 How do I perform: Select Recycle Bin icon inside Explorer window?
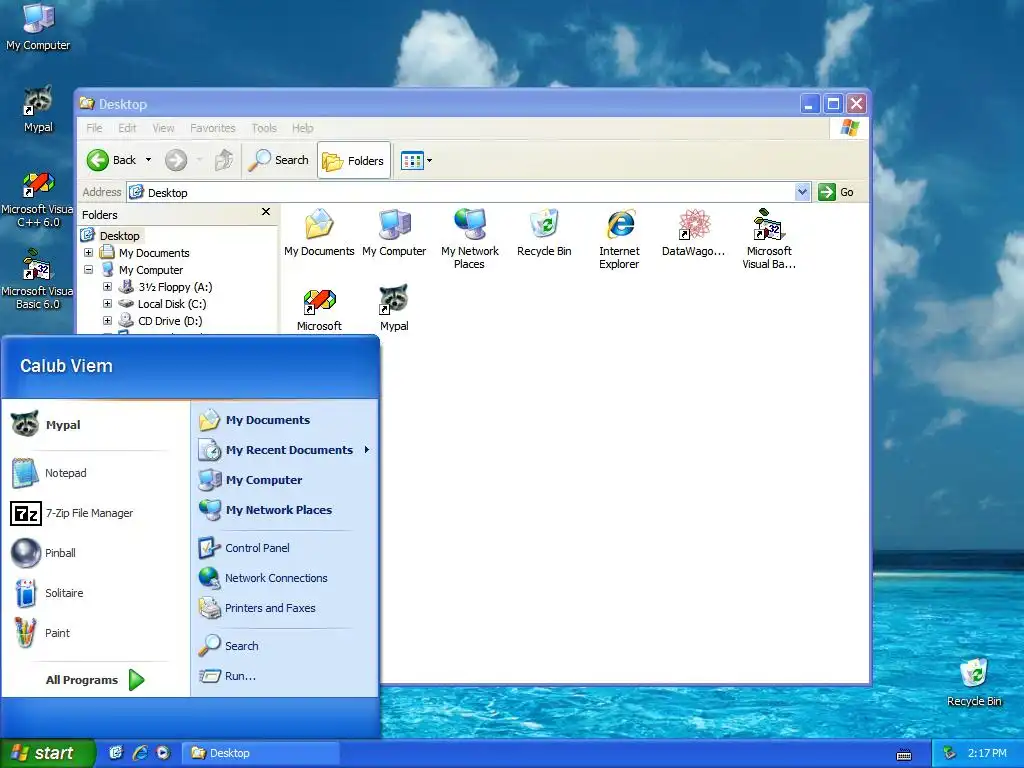click(x=544, y=232)
